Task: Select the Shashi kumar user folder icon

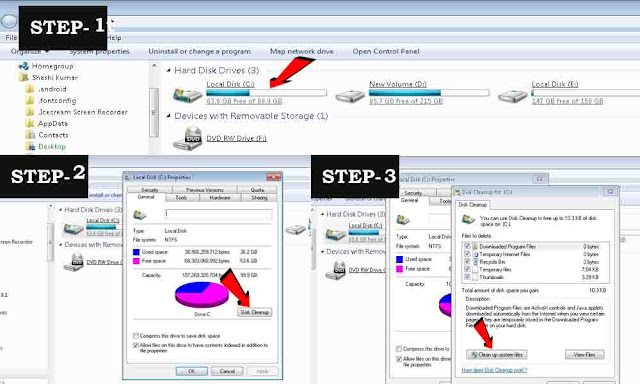Action: coord(24,77)
